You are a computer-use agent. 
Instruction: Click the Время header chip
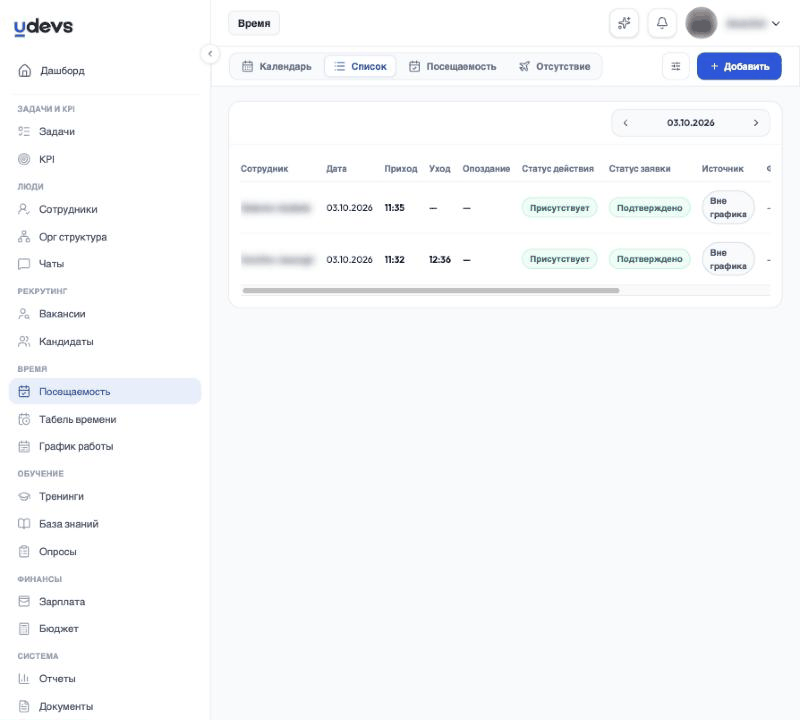[254, 23]
